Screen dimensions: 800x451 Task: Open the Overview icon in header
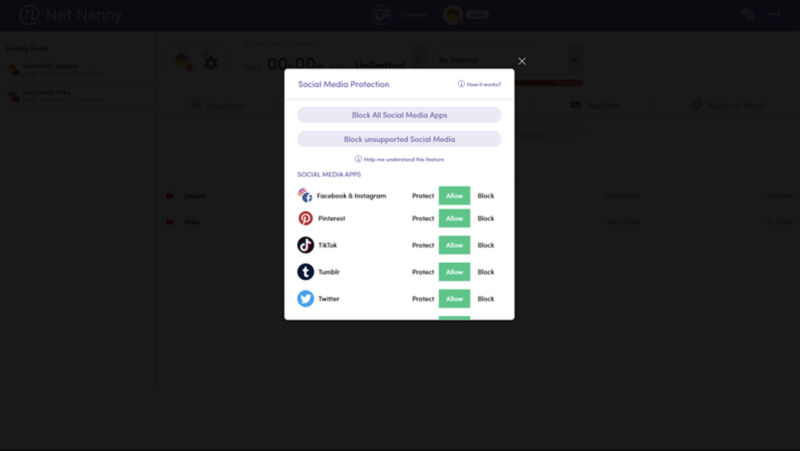(382, 14)
